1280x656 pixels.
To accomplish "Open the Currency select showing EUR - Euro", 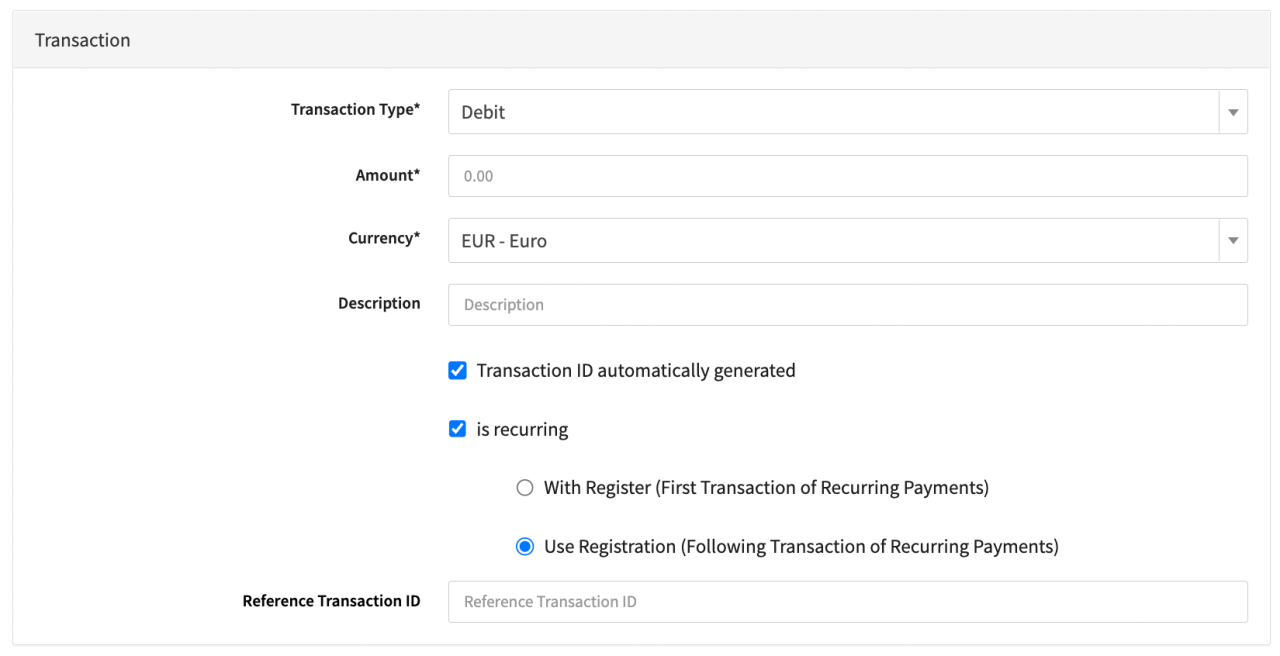I will (832, 241).
